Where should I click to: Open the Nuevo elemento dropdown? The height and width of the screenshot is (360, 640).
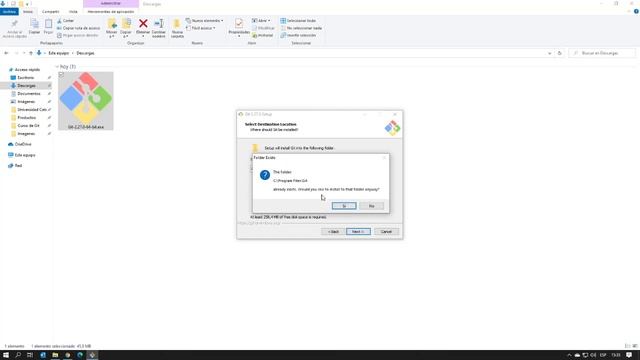[204, 21]
